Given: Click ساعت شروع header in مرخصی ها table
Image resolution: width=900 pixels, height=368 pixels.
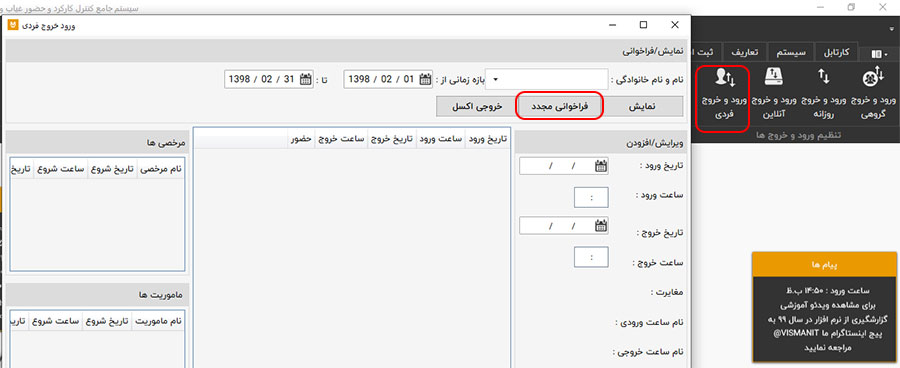Looking at the screenshot, I should pyautogui.click(x=61, y=169).
